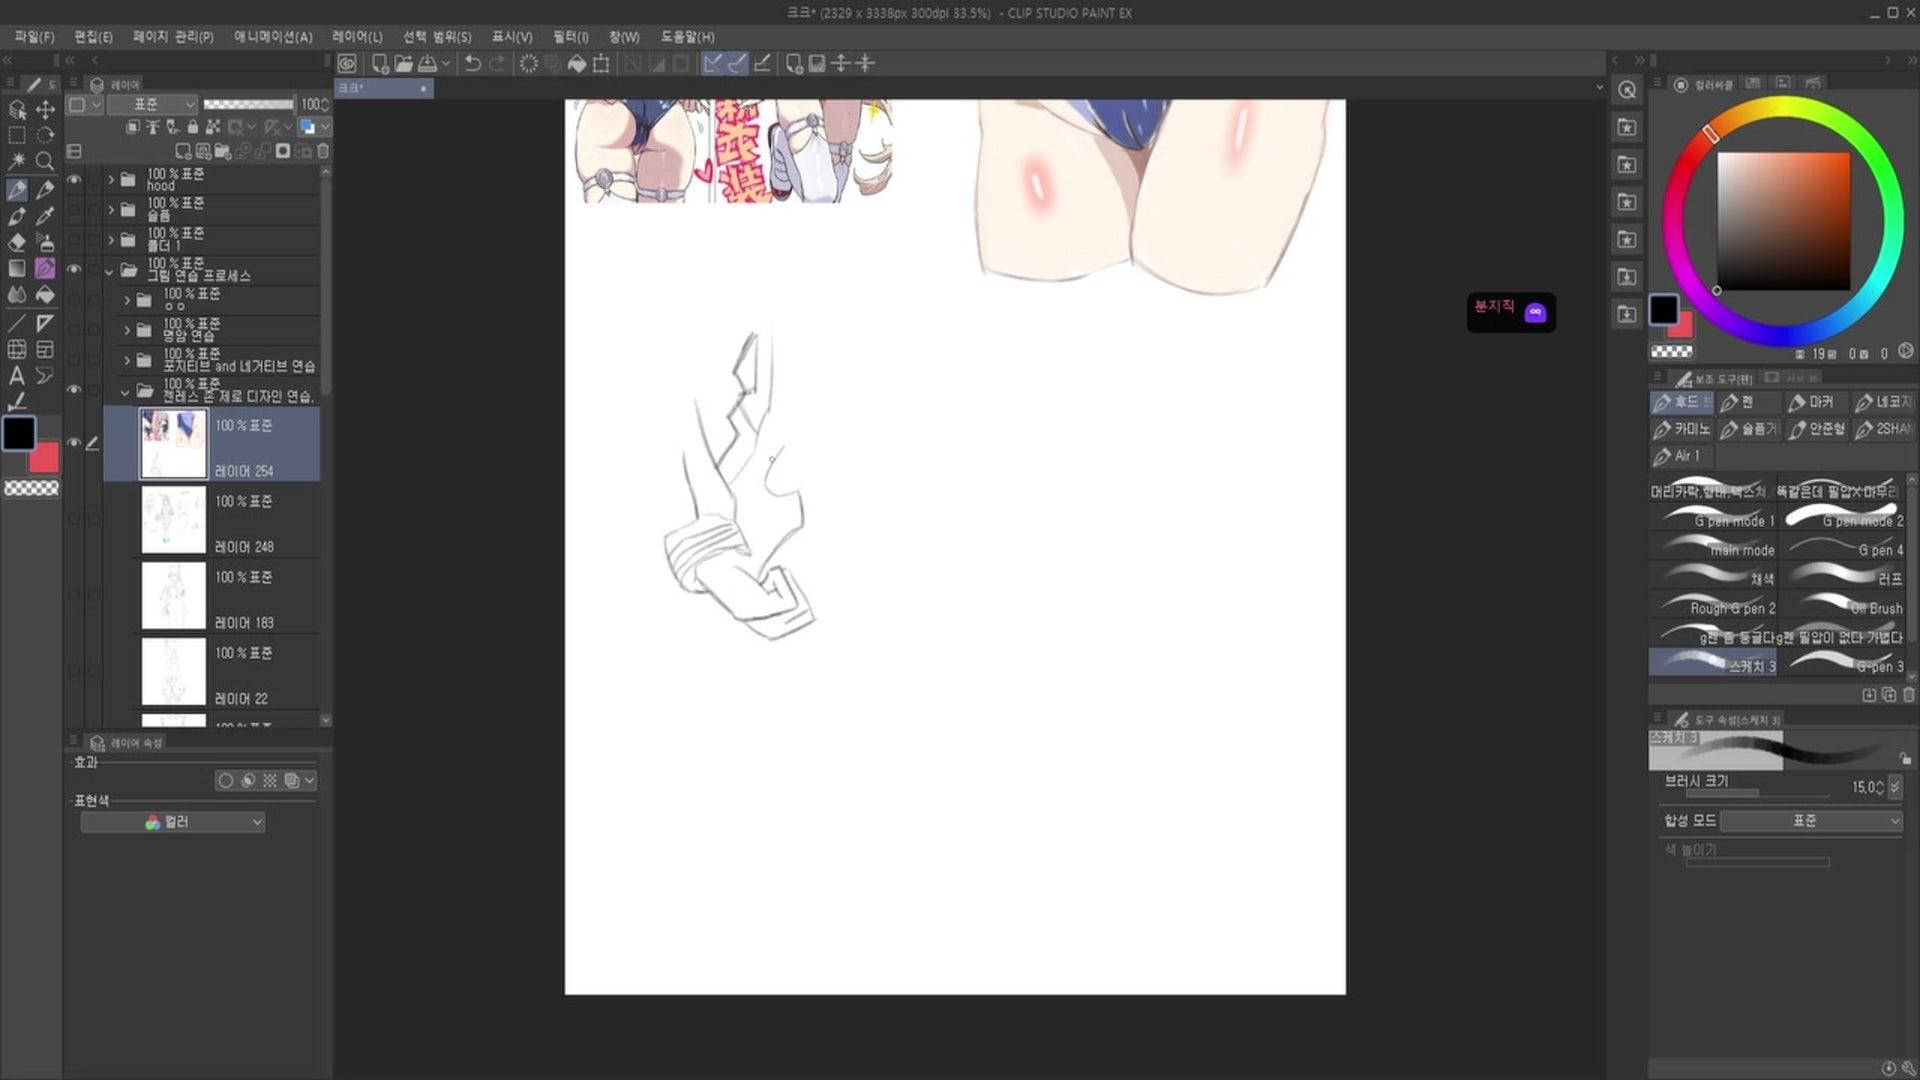Viewport: 1920px width, 1080px height.
Task: Open the 필터(I) menu
Action: (570, 37)
